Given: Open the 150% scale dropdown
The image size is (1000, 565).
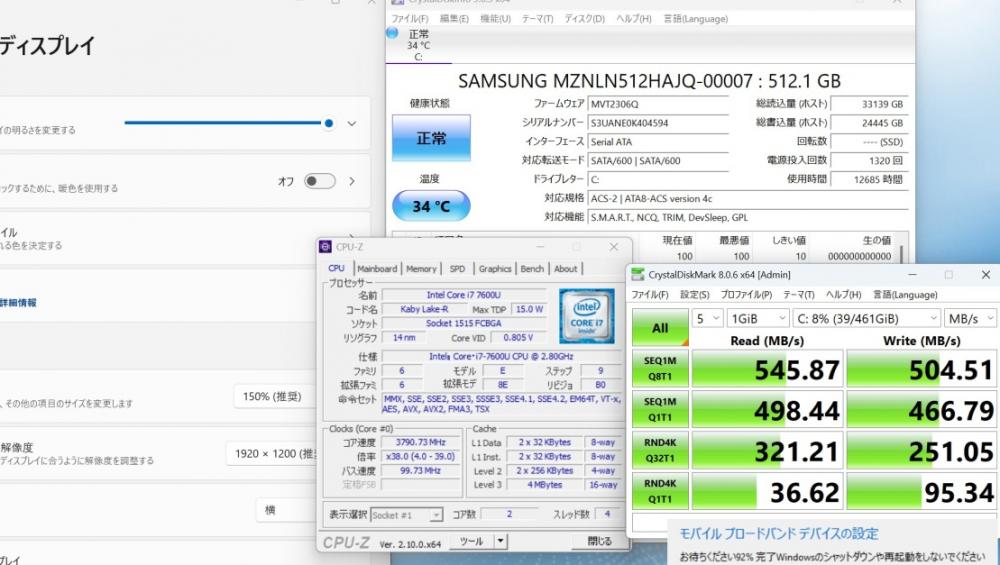Looking at the screenshot, I should tap(276, 397).
